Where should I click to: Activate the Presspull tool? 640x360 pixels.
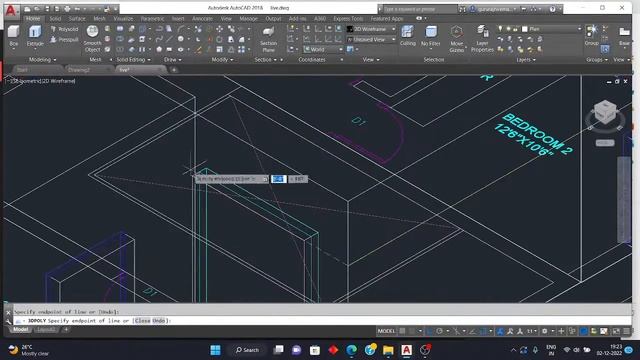point(64,40)
